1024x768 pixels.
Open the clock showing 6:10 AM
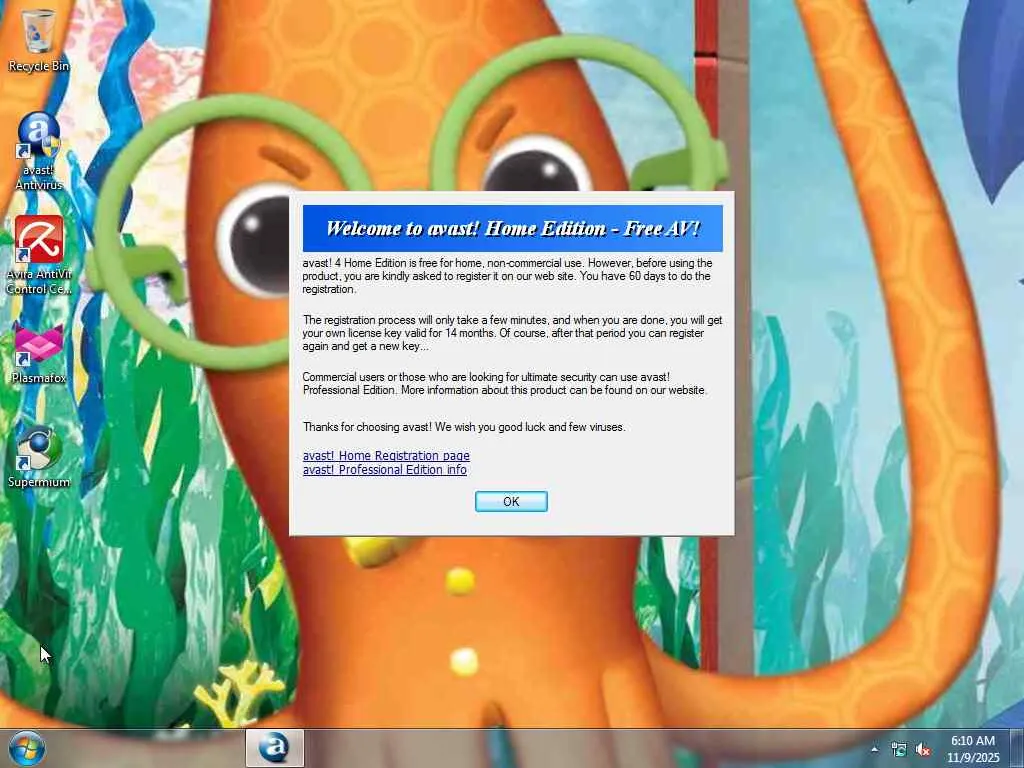click(x=973, y=749)
